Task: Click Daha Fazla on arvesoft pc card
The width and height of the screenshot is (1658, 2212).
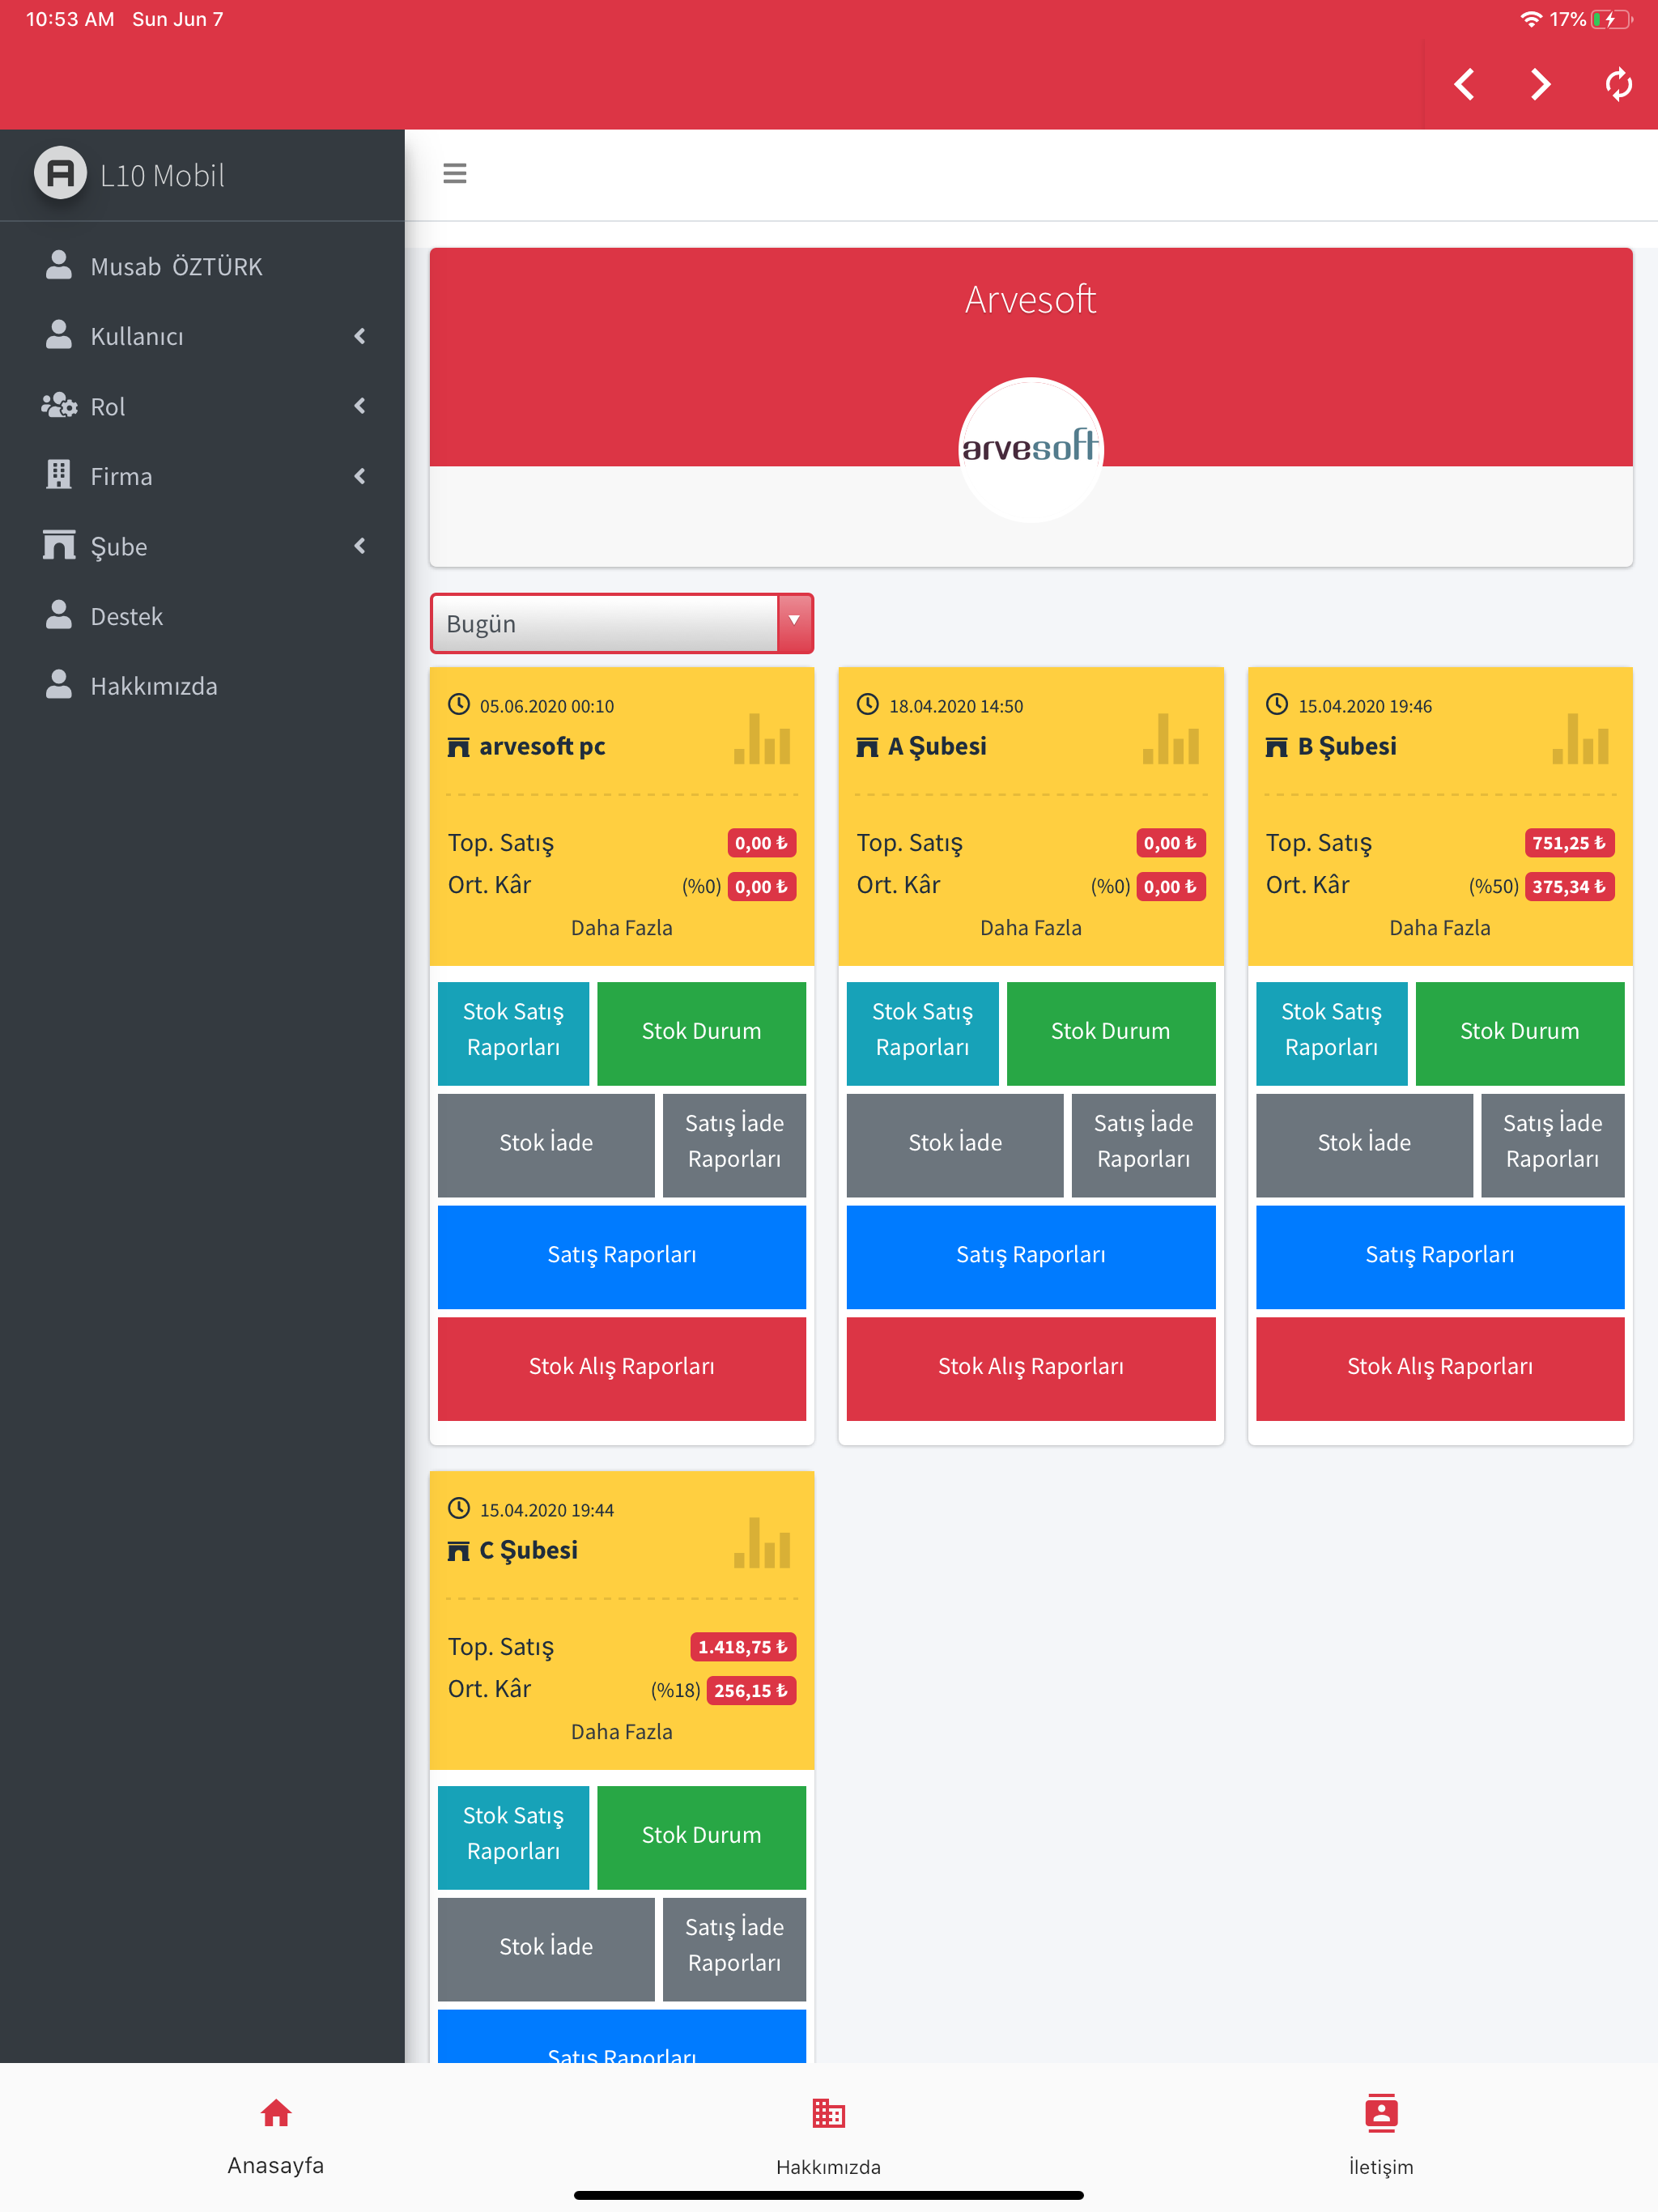Action: [621, 928]
